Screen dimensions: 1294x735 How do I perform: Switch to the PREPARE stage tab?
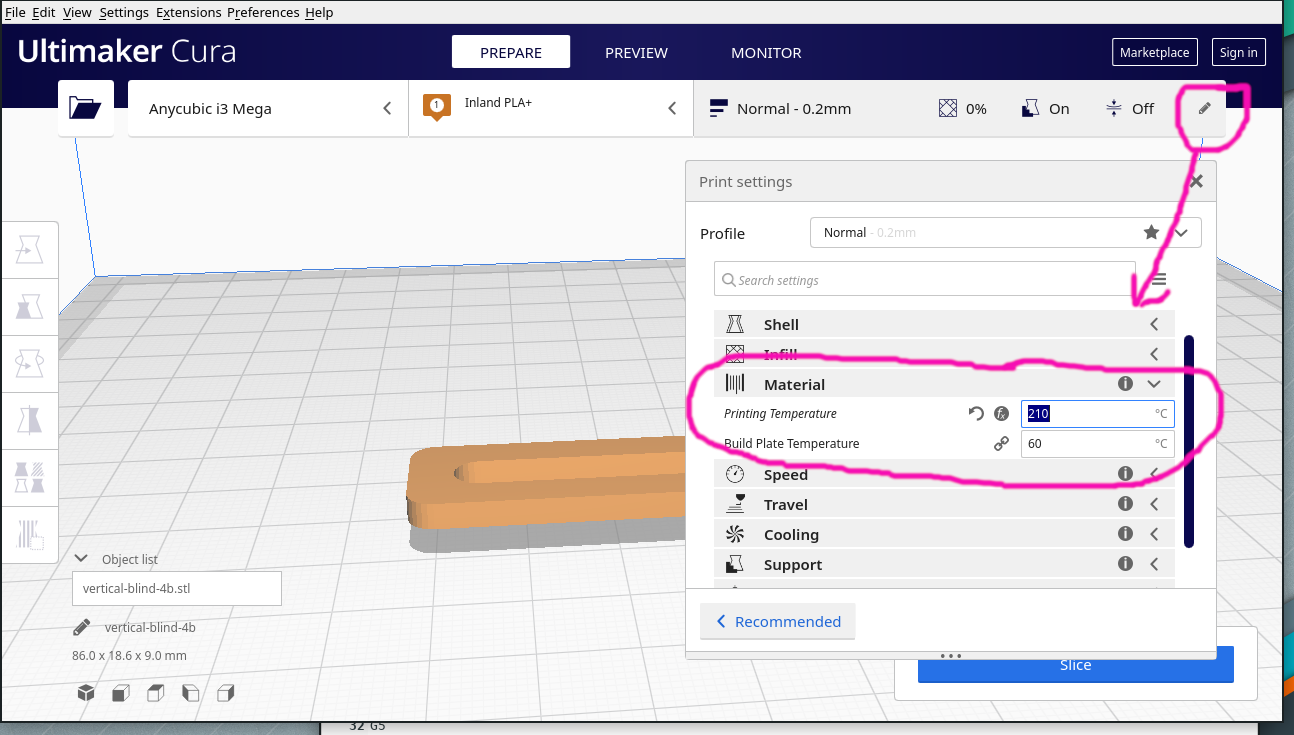pos(511,52)
